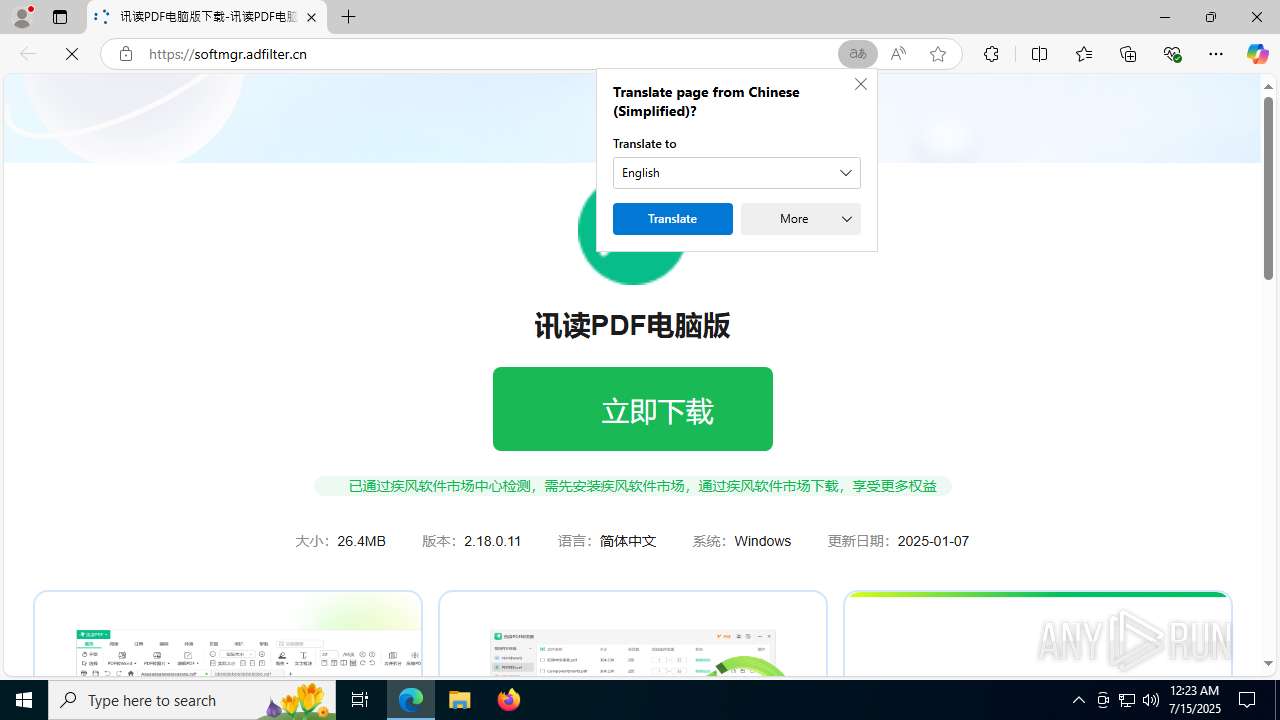This screenshot has width=1280, height=720.
Task: Close the translate popup
Action: tap(861, 84)
